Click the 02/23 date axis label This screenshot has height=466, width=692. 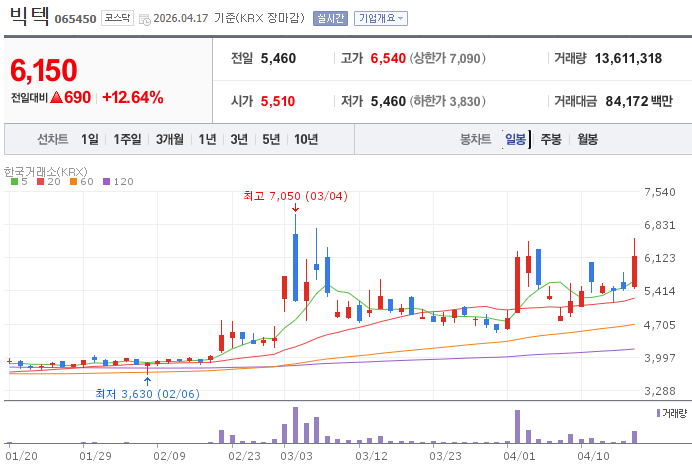pos(244,456)
